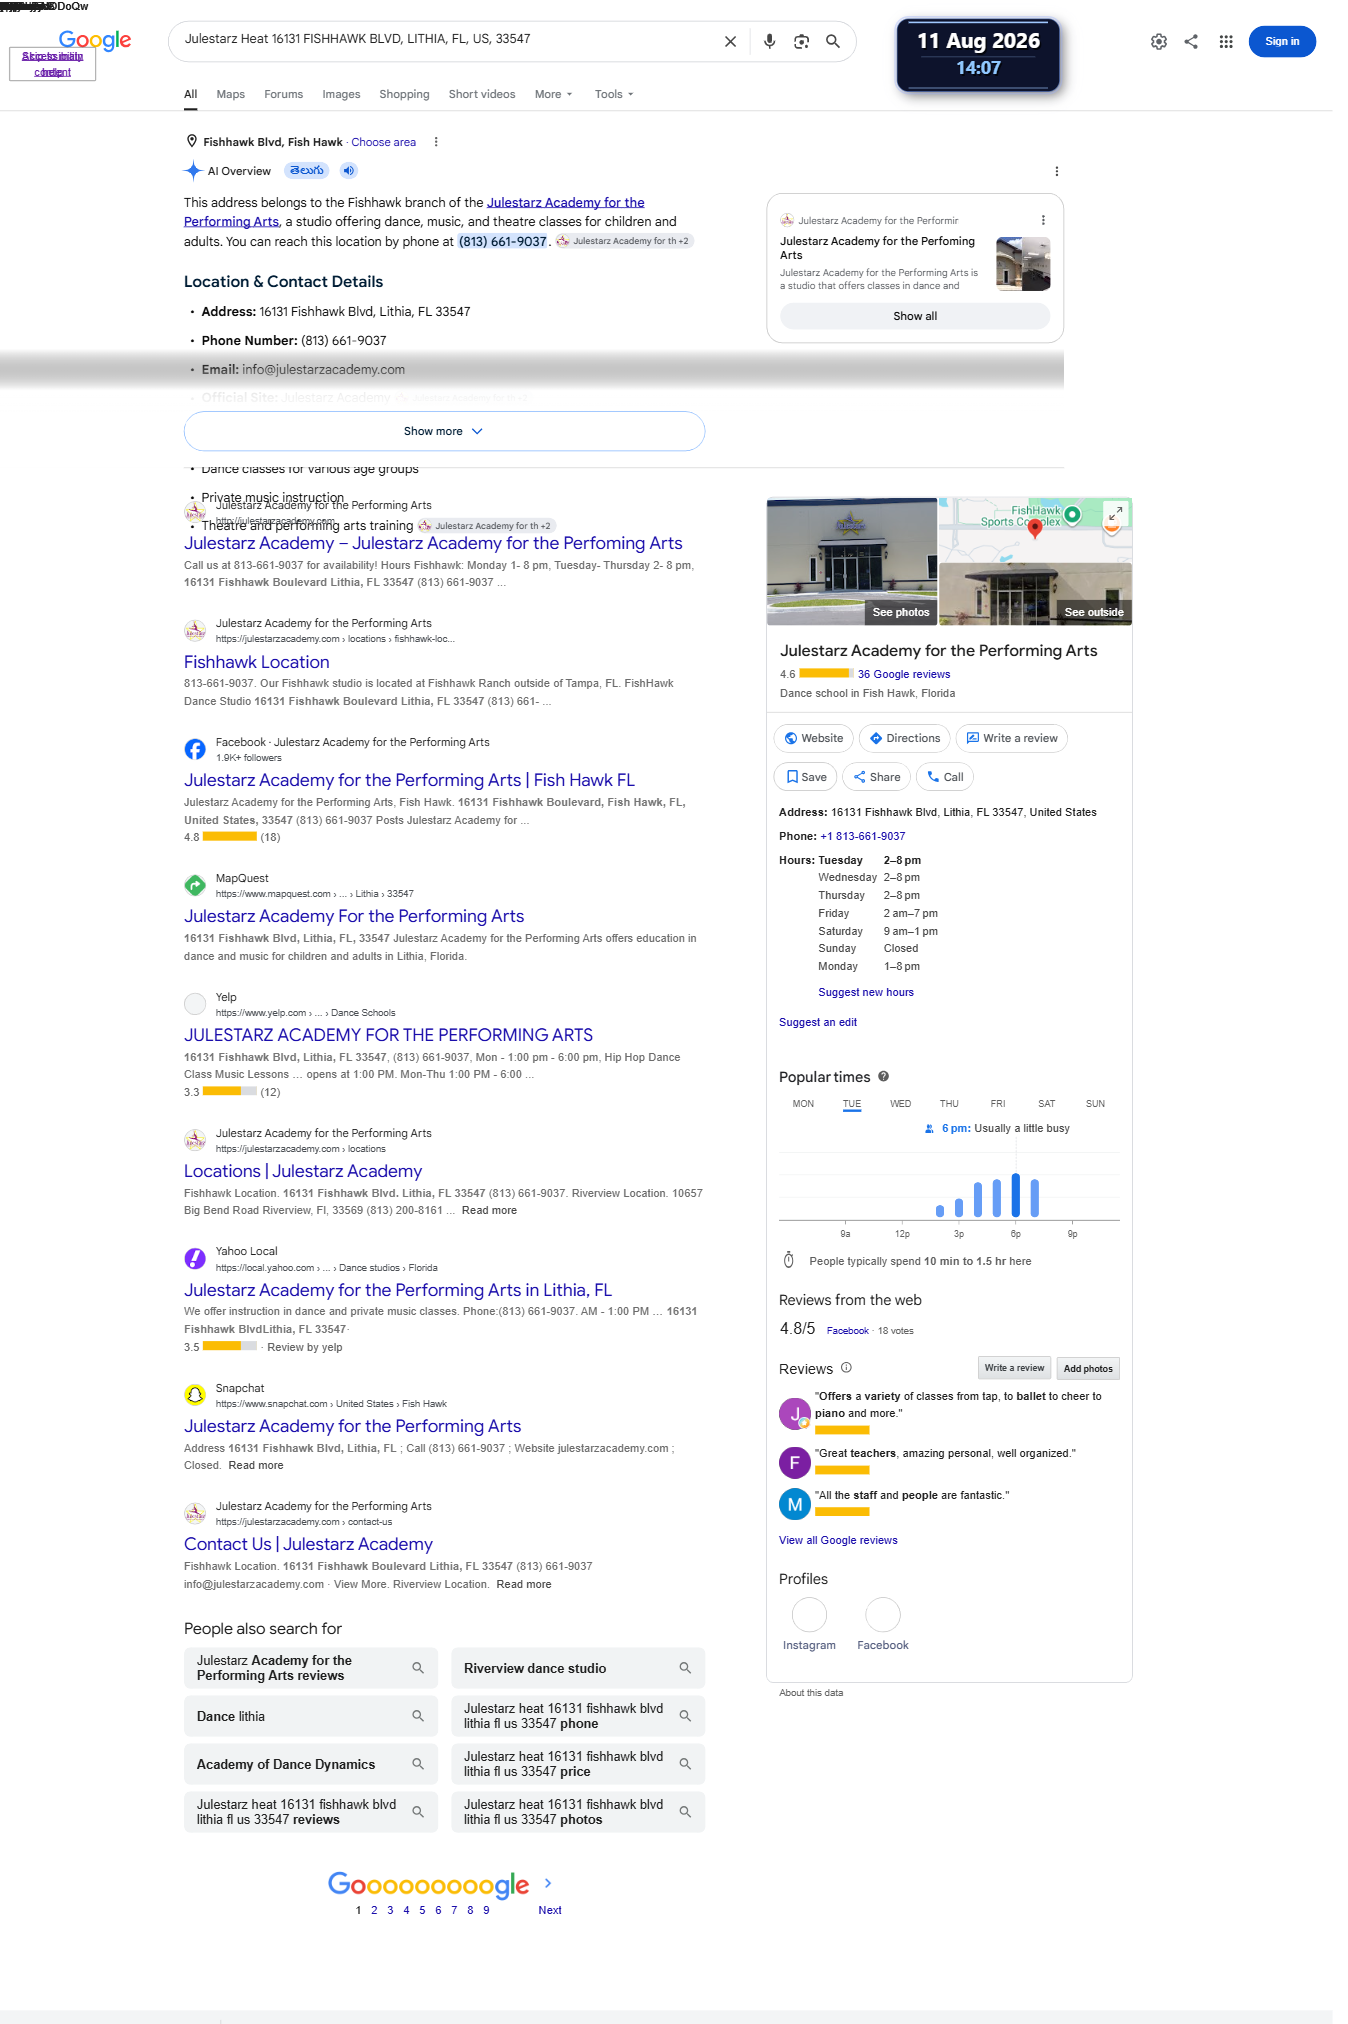1348x2024 pixels.
Task: Open See photos storefront thumbnail
Action: point(852,562)
